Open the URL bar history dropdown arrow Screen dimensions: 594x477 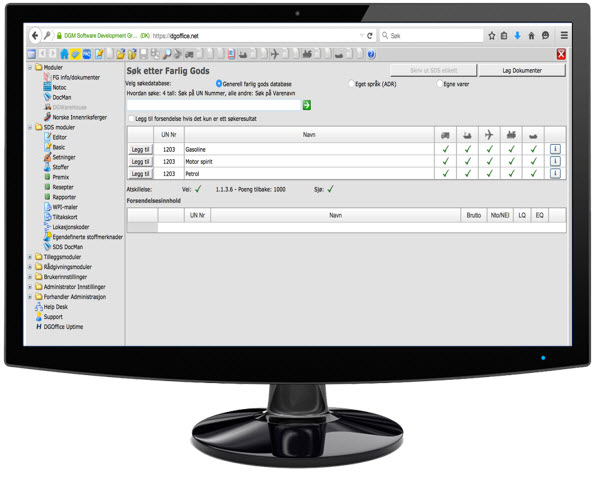click(x=361, y=36)
